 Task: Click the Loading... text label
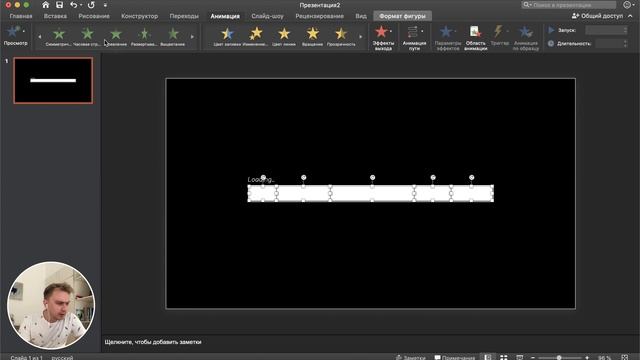coord(261,180)
